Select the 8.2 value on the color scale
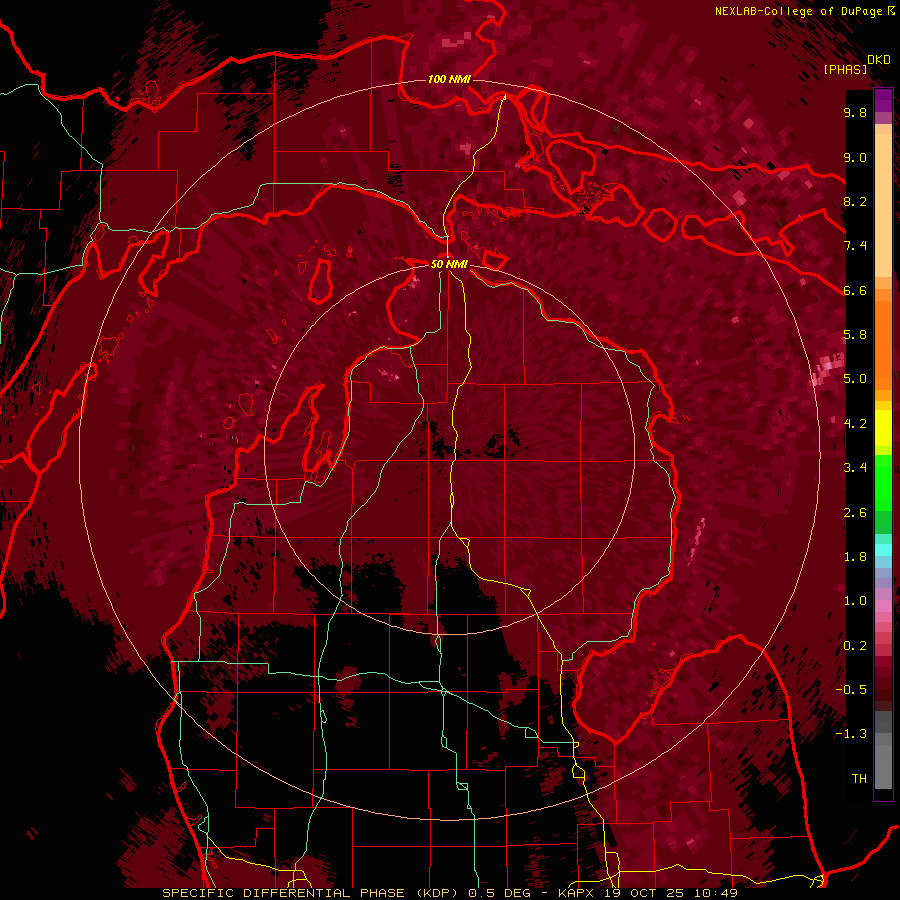900x900 pixels. point(855,201)
